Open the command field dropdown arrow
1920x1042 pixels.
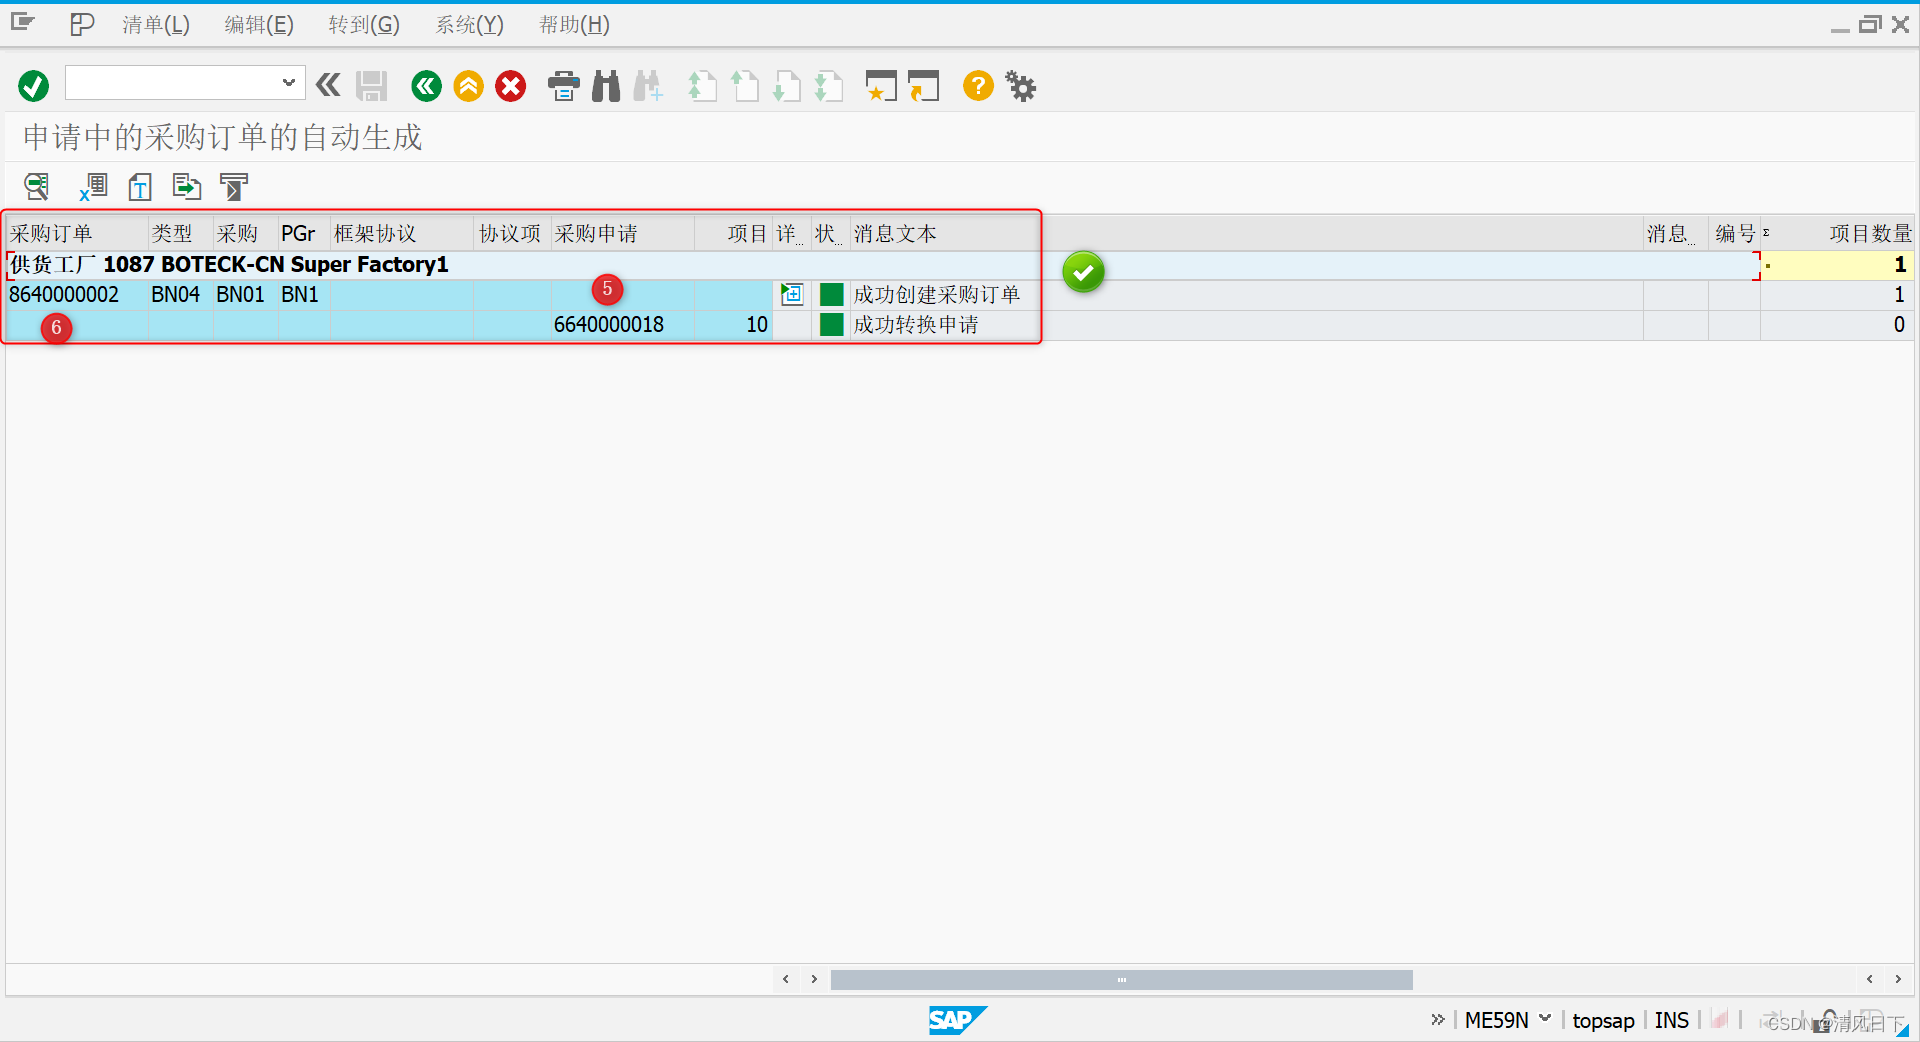pyautogui.click(x=288, y=83)
